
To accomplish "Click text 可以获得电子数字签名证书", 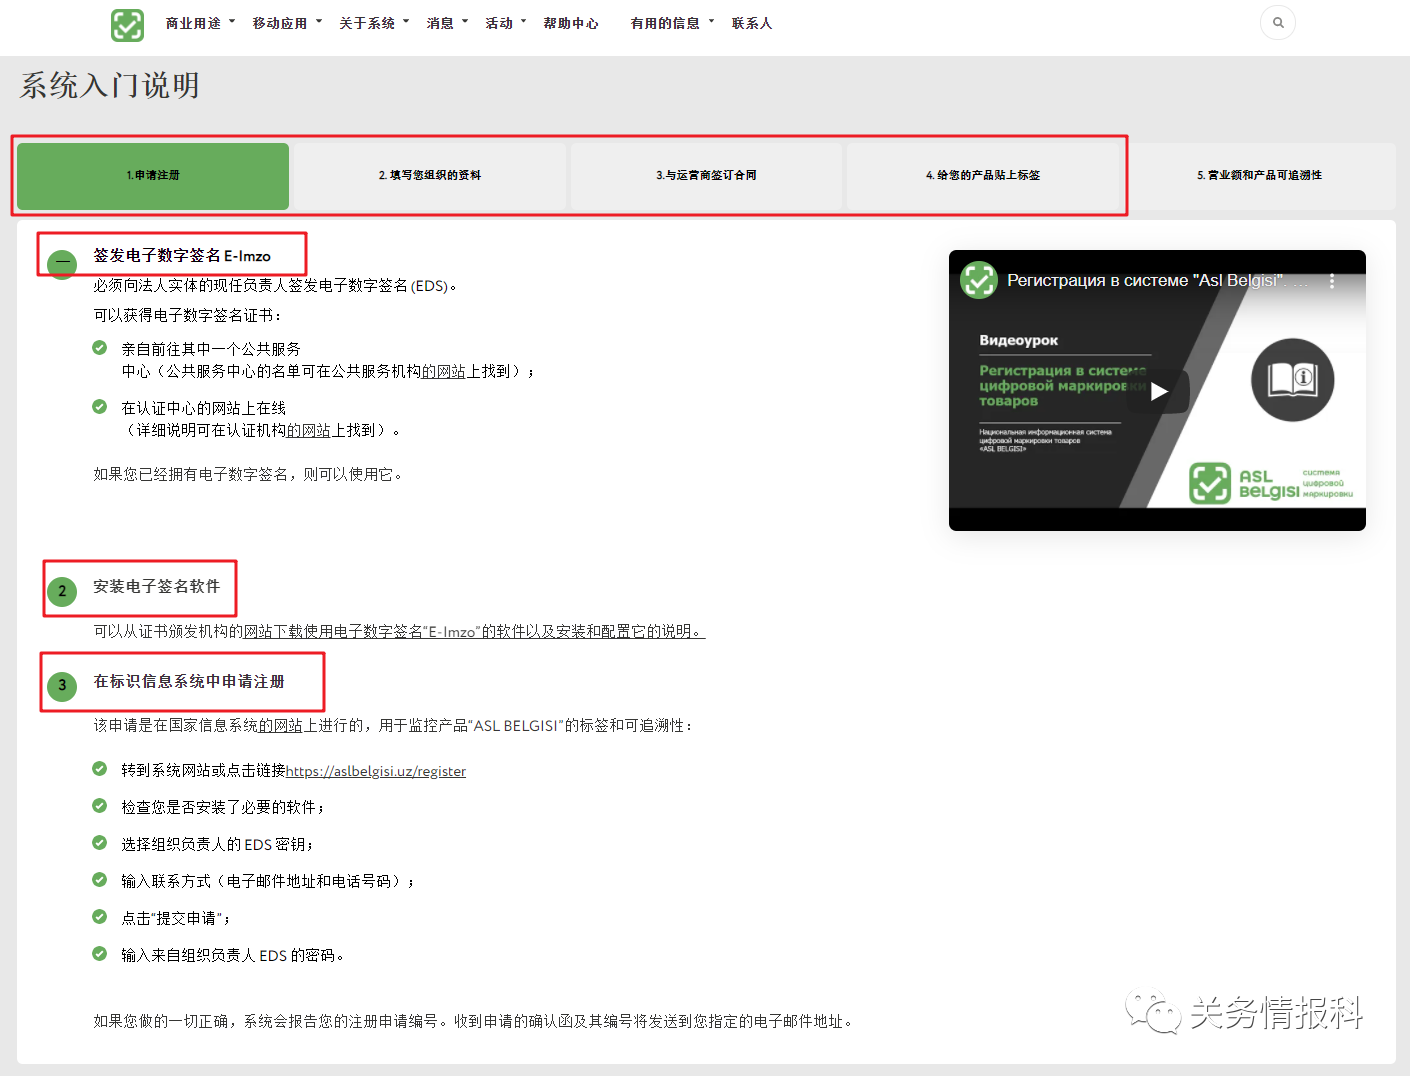I will click(x=188, y=316).
